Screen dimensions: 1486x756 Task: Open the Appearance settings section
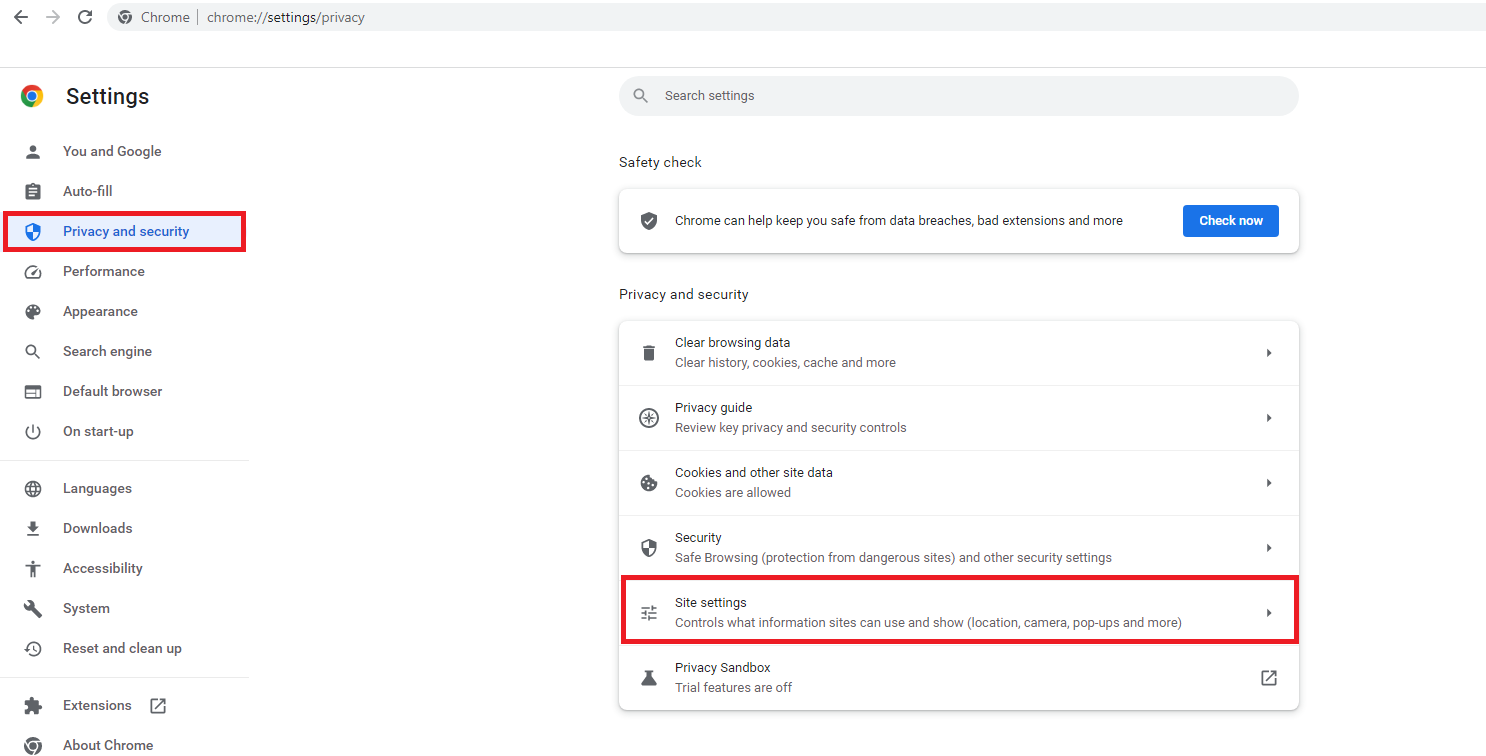[x=100, y=312]
